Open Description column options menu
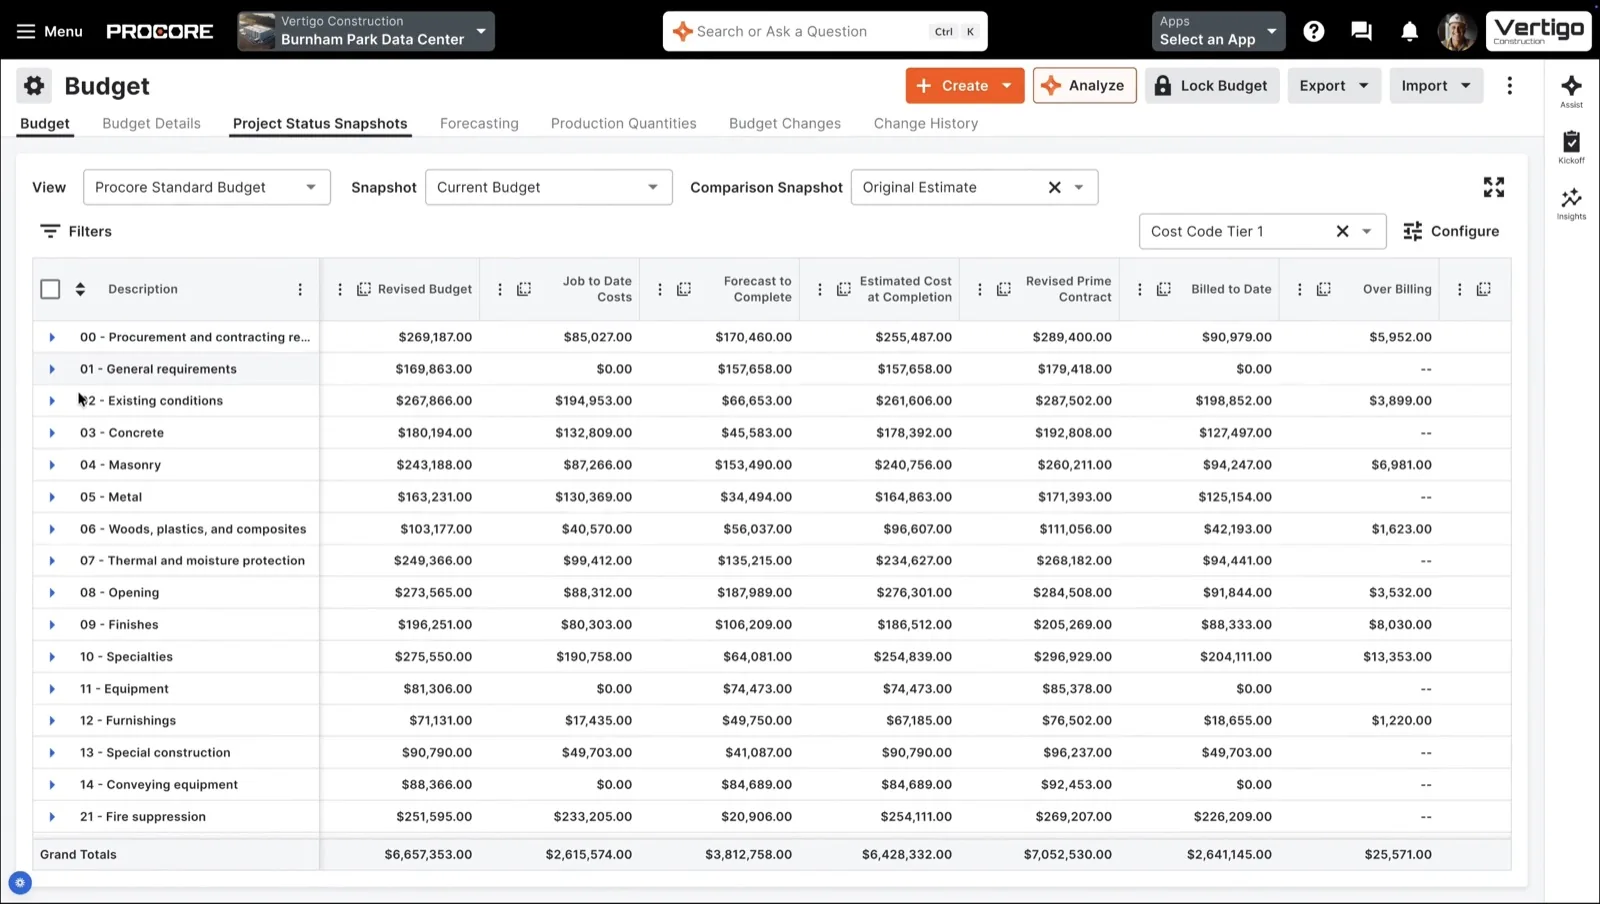1600x904 pixels. coord(300,289)
